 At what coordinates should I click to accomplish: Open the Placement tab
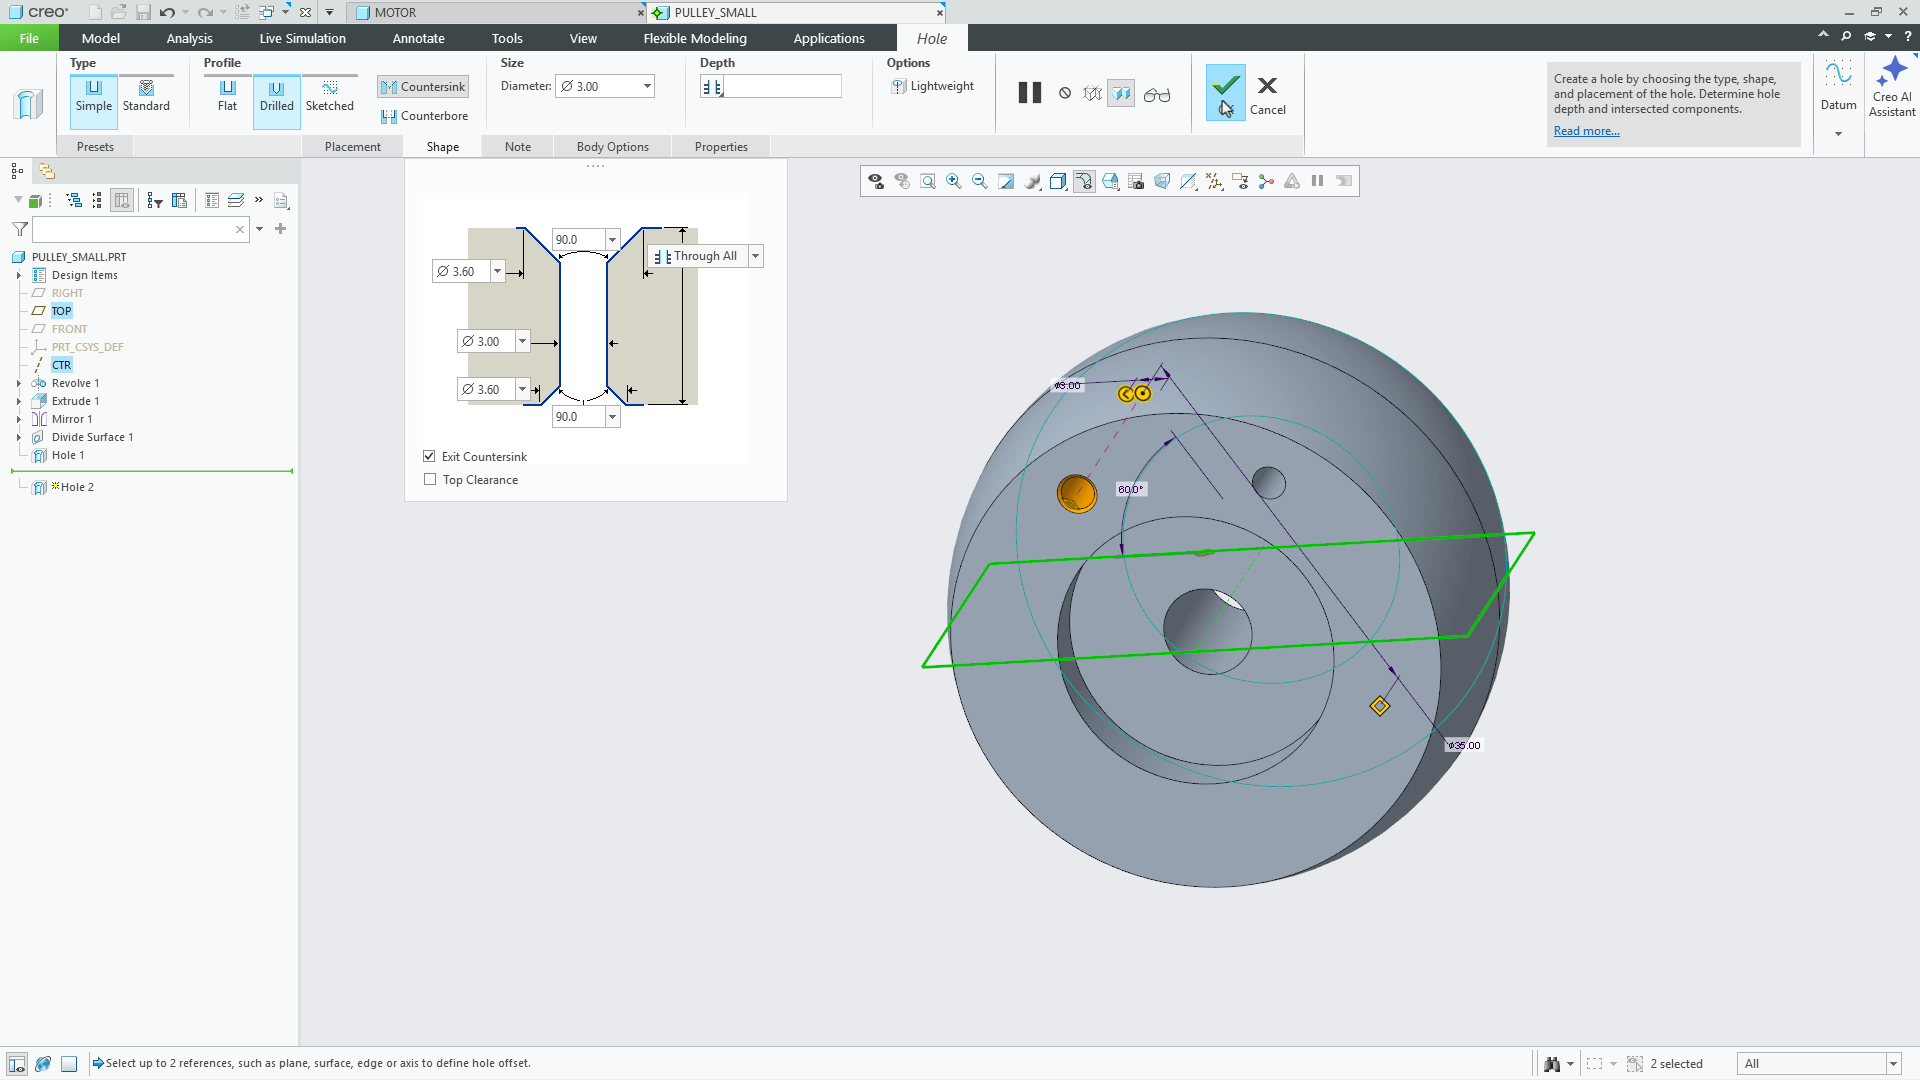(352, 146)
